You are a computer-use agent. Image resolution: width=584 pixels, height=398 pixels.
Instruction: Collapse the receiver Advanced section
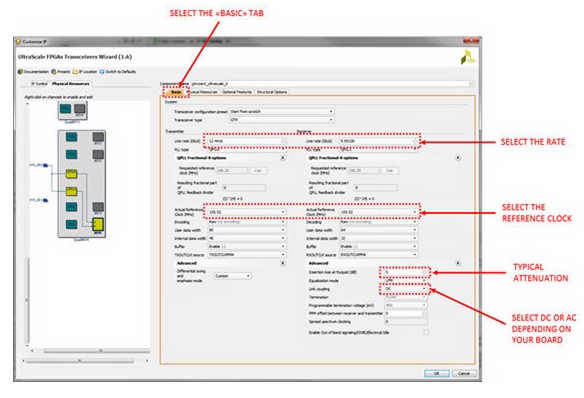point(458,263)
